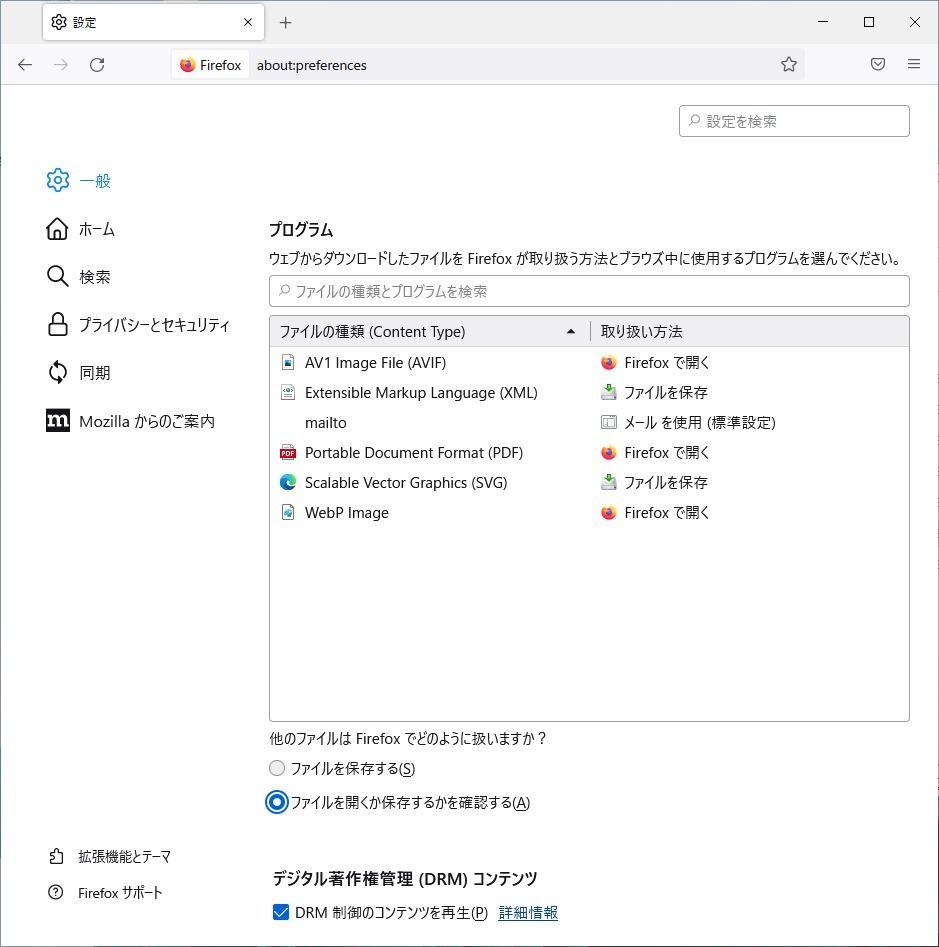
Task: Open the Pocket save icon
Action: (x=878, y=64)
